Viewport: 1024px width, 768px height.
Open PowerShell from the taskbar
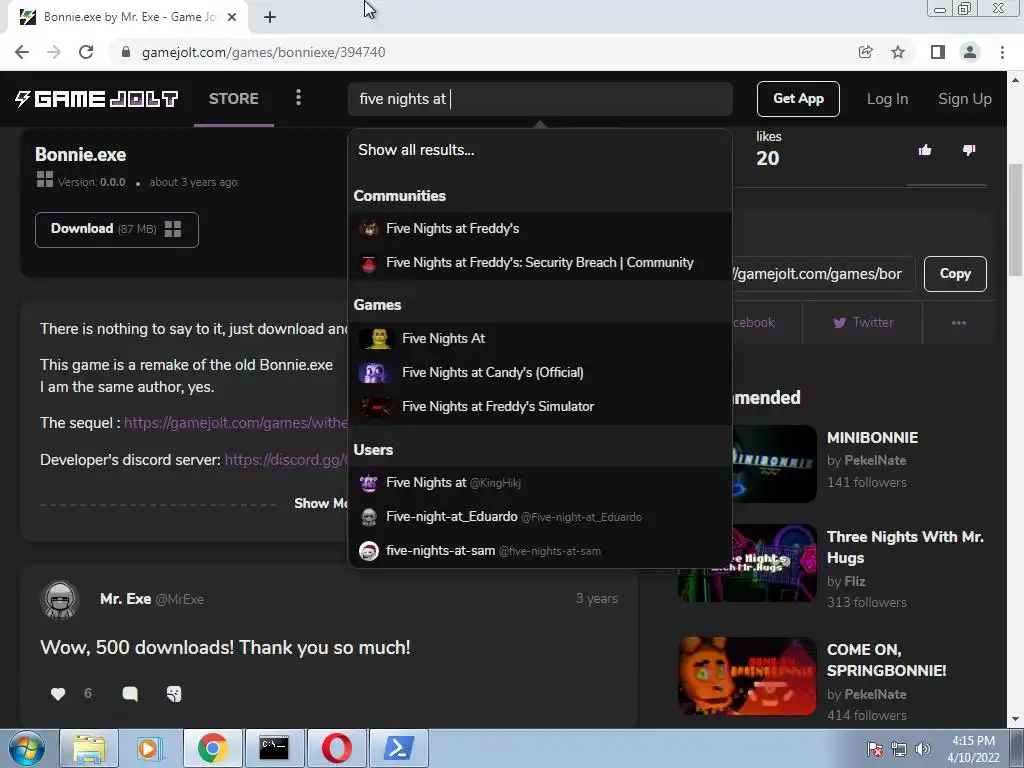[399, 748]
